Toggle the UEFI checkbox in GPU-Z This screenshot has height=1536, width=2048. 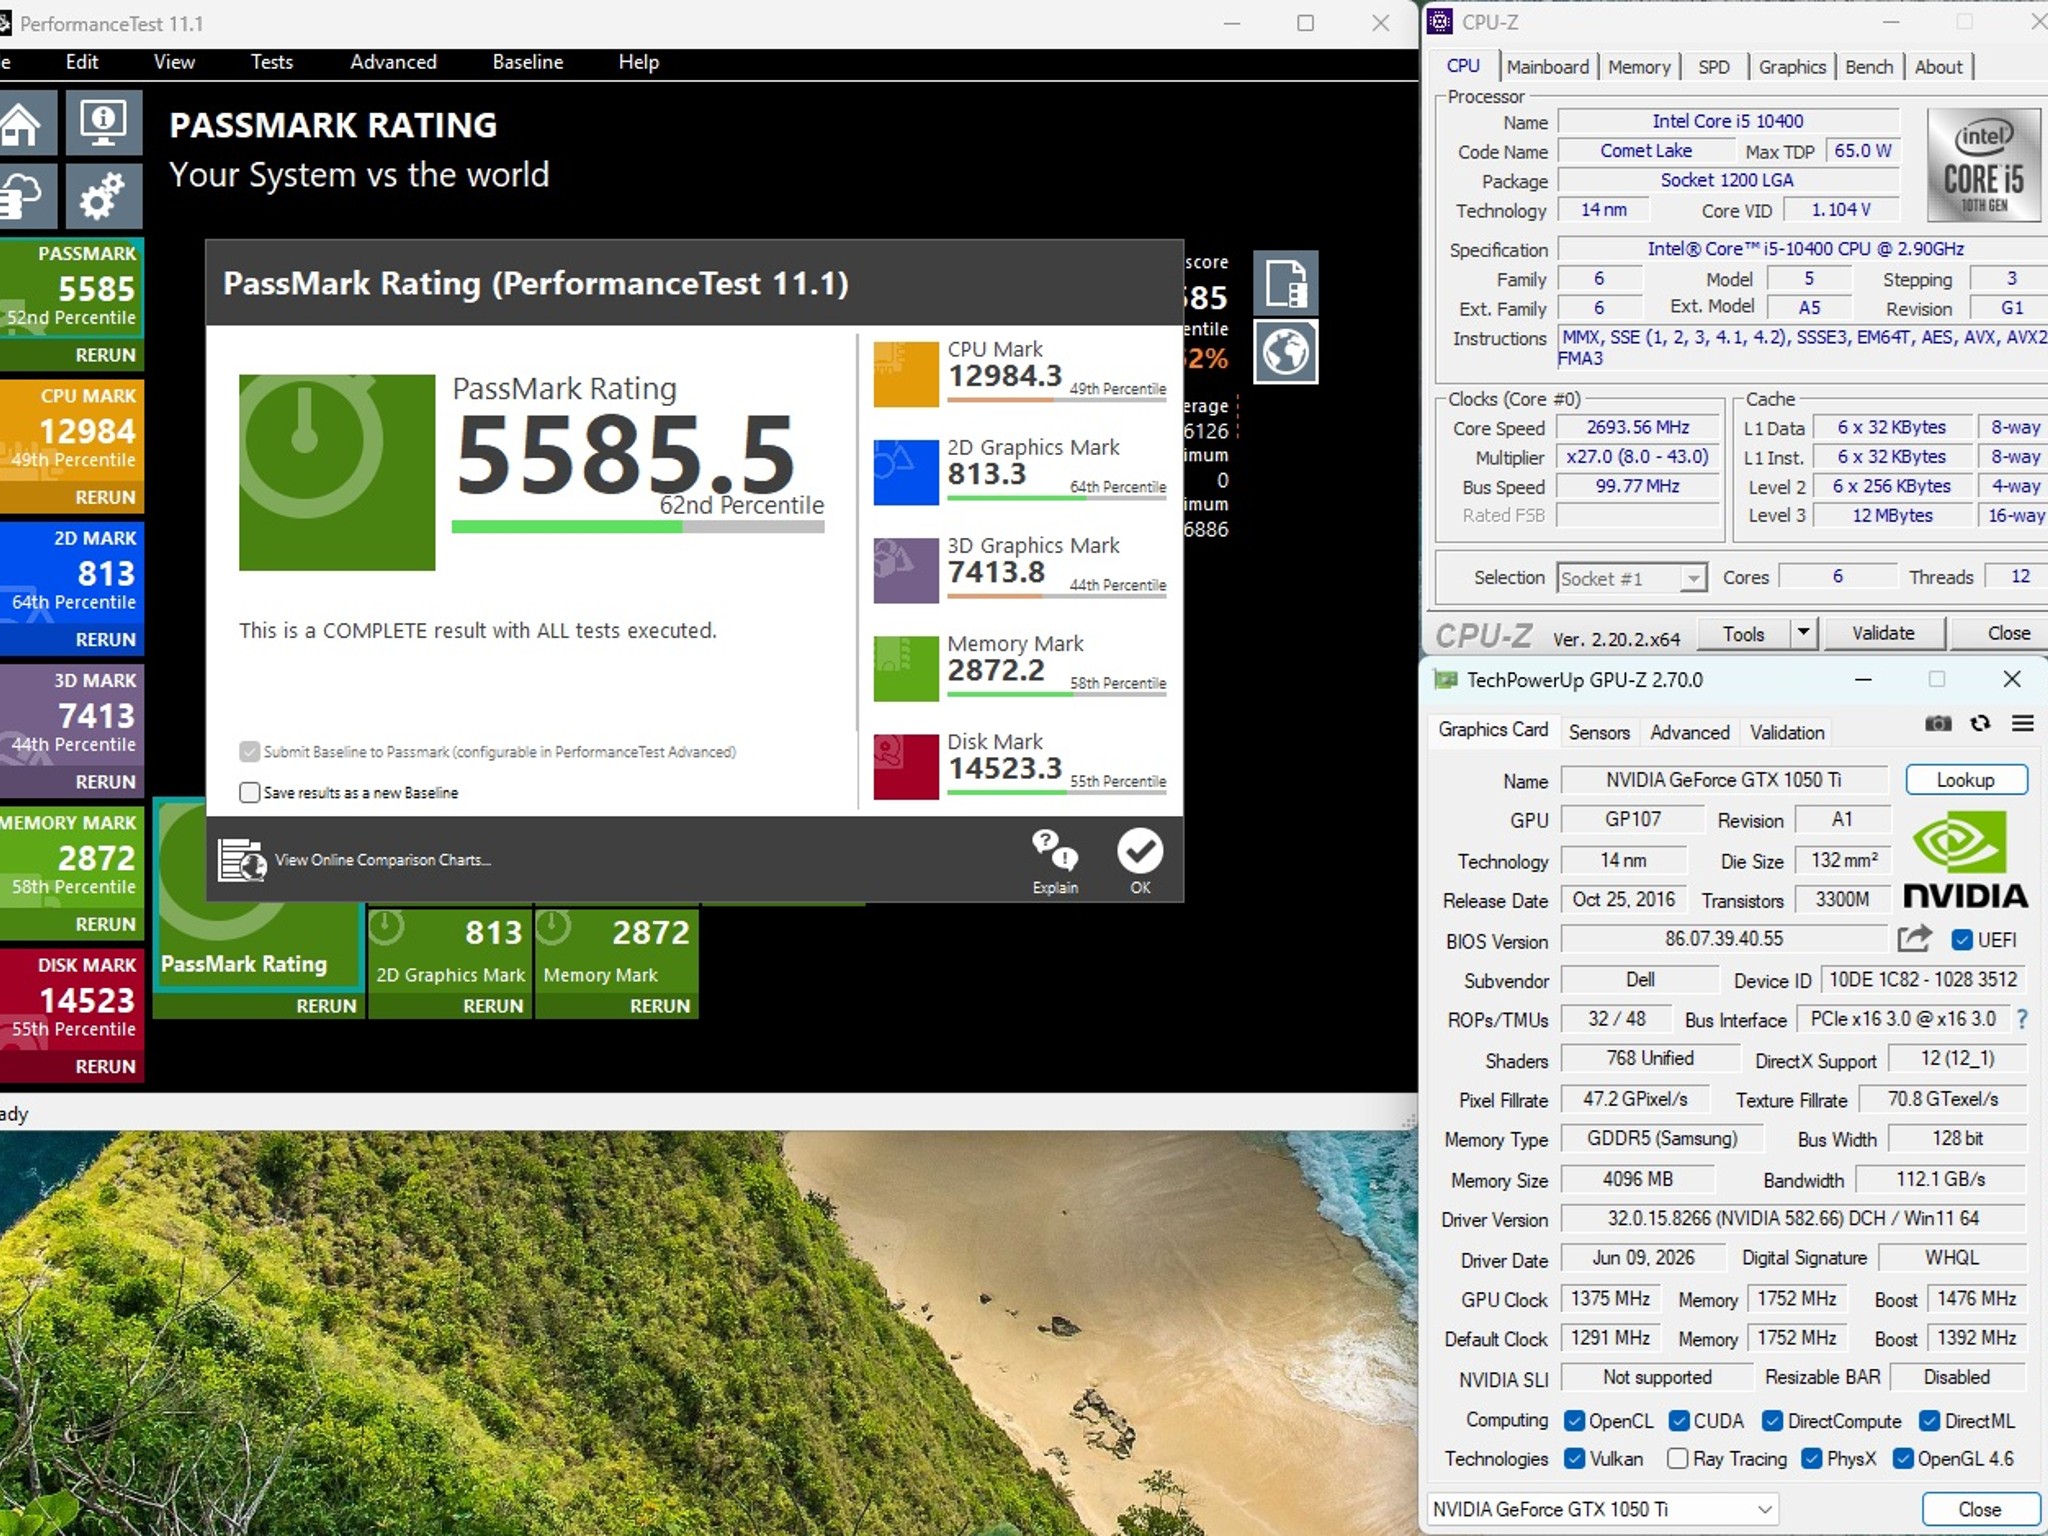(1962, 940)
